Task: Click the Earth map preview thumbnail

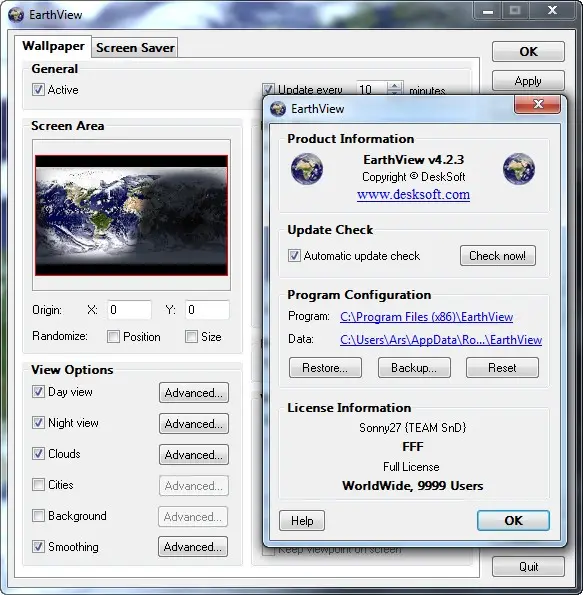Action: click(x=131, y=215)
